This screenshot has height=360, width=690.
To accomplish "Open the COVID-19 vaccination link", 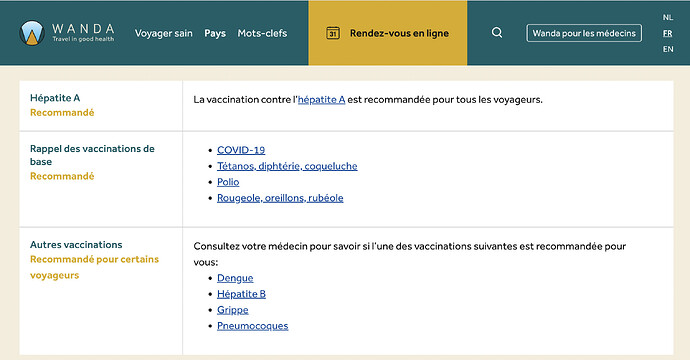I will (x=241, y=150).
